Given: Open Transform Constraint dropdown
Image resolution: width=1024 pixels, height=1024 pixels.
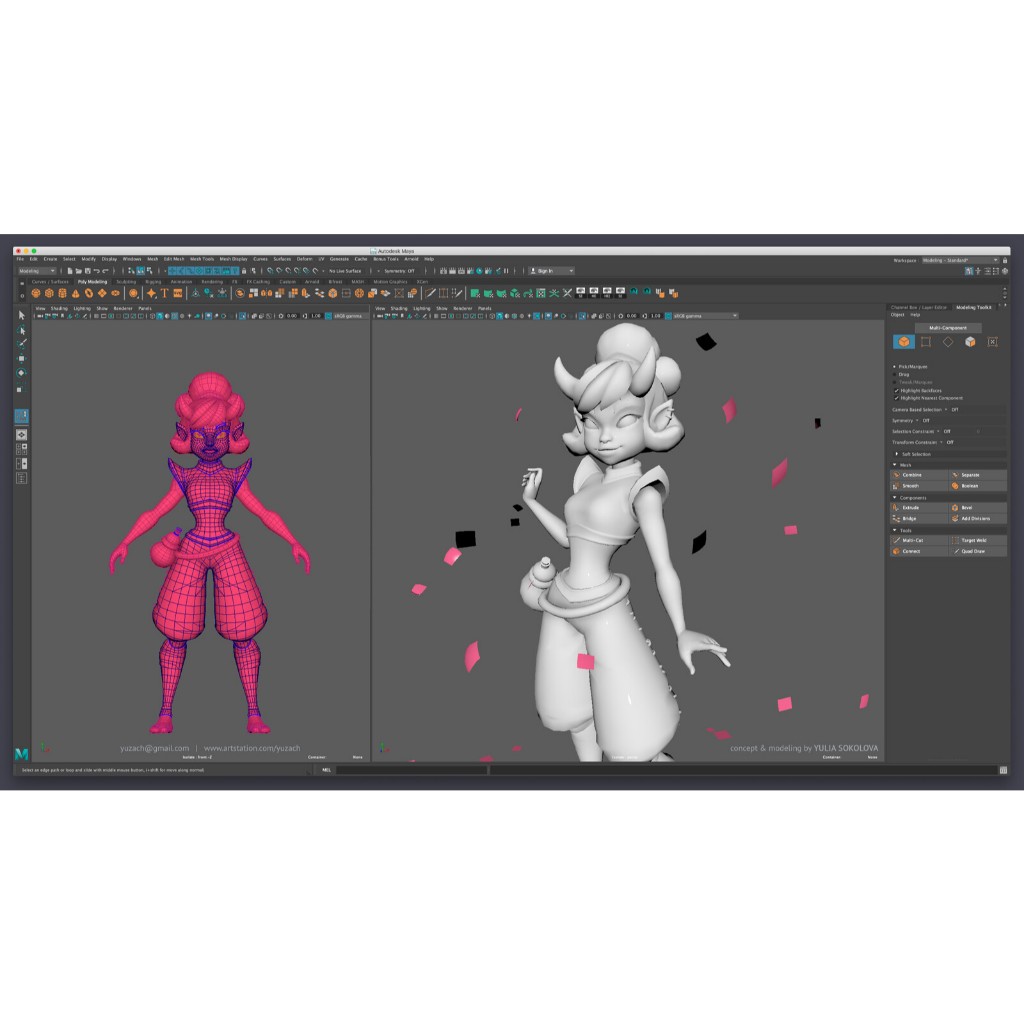Looking at the screenshot, I should 942,442.
